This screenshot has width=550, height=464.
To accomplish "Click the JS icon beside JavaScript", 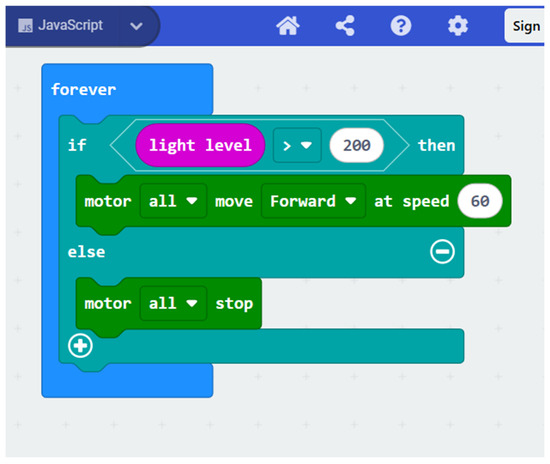I will coord(25,26).
